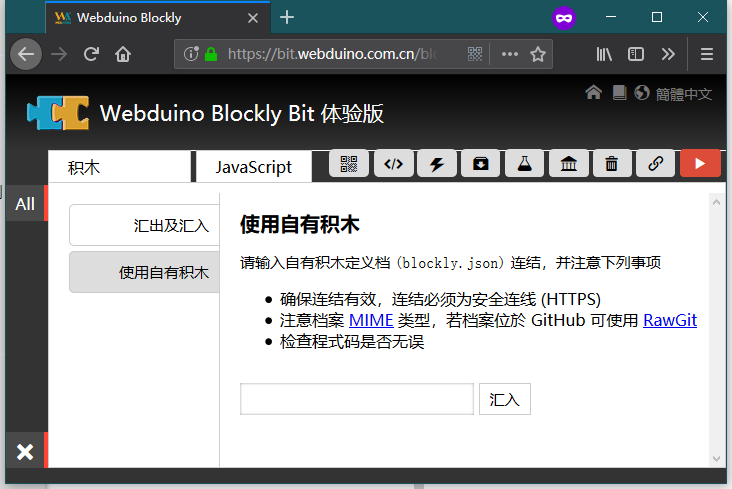Run the program with the red play button
The image size is (732, 489).
tap(700, 164)
